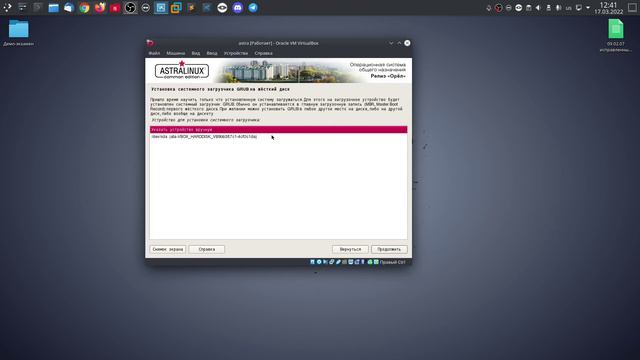Click the display tray icon beside the layout indicator

pos(579,8)
